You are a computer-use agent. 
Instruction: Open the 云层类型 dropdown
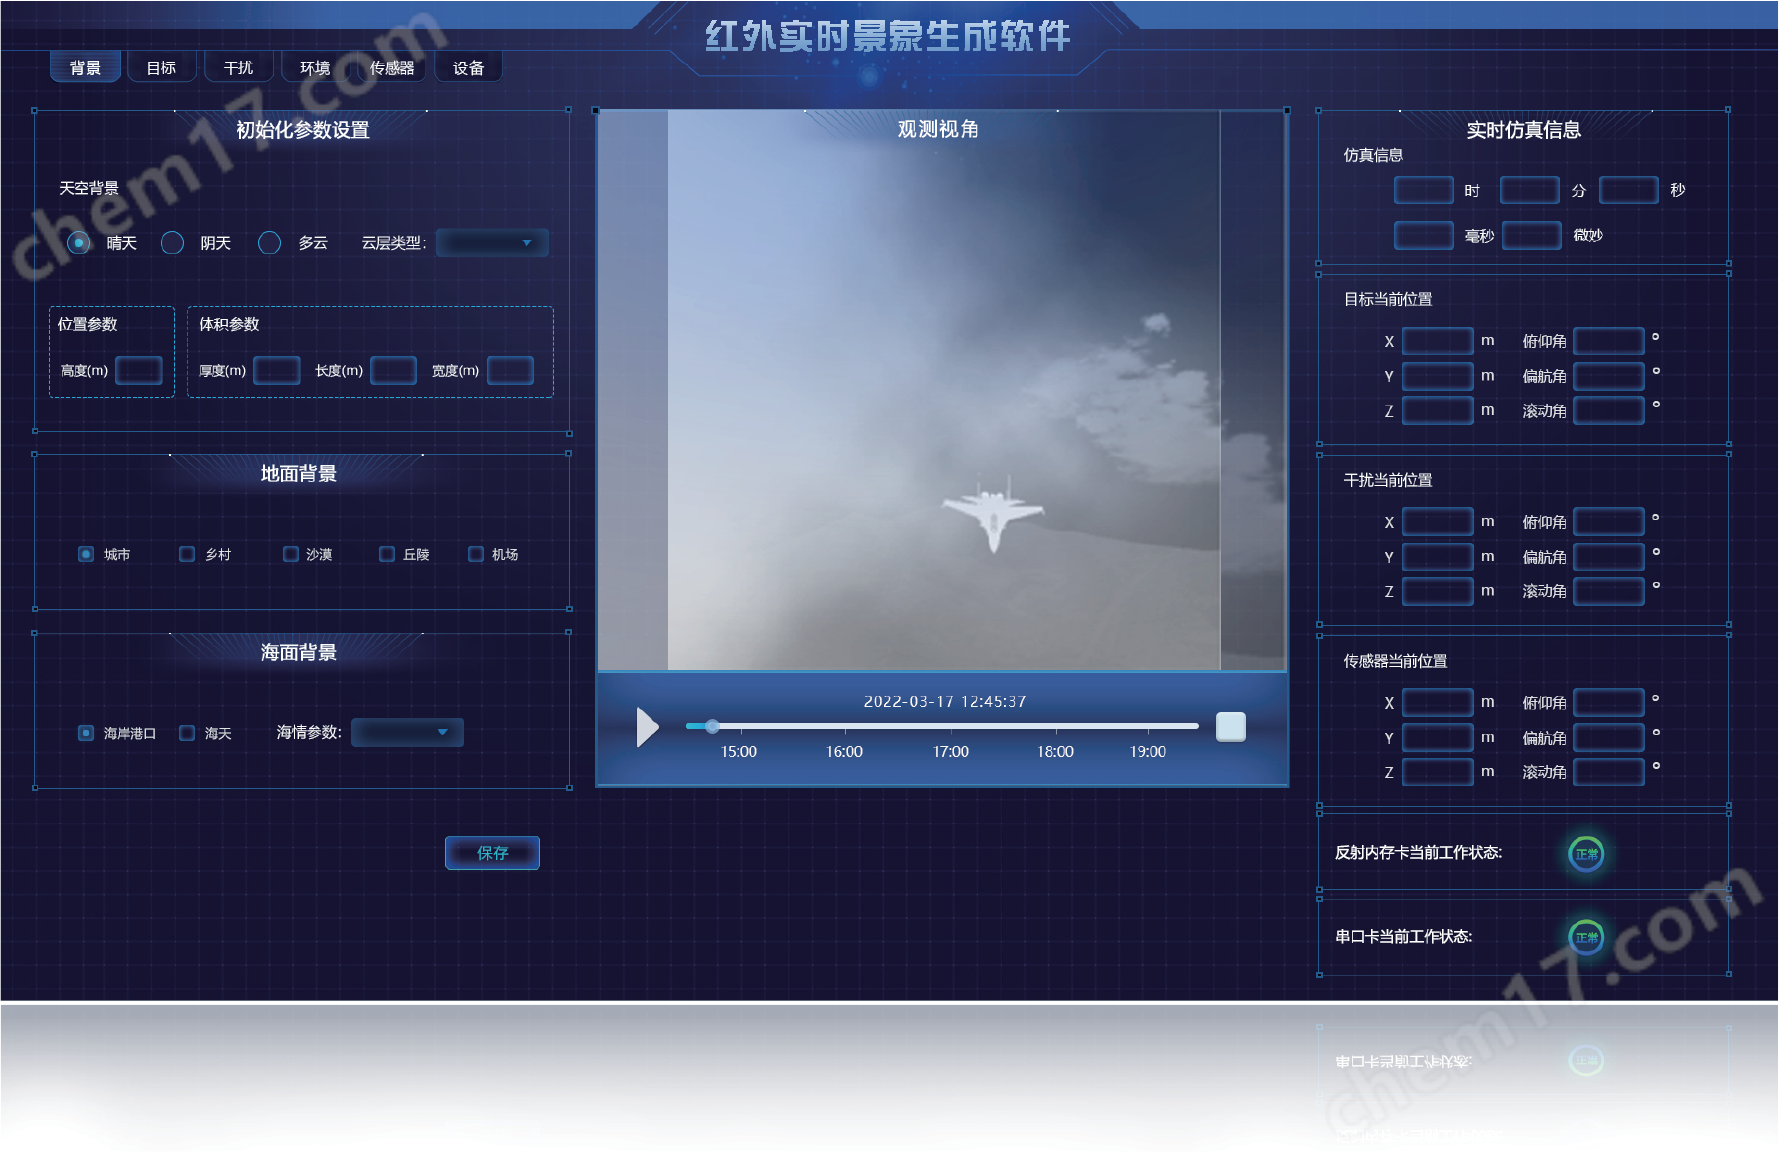tap(492, 243)
